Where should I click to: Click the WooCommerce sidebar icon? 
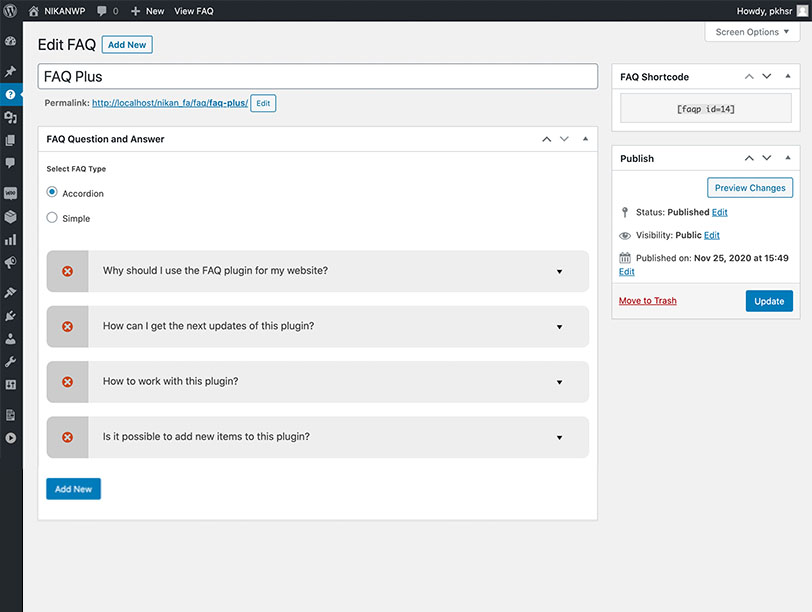(10, 192)
